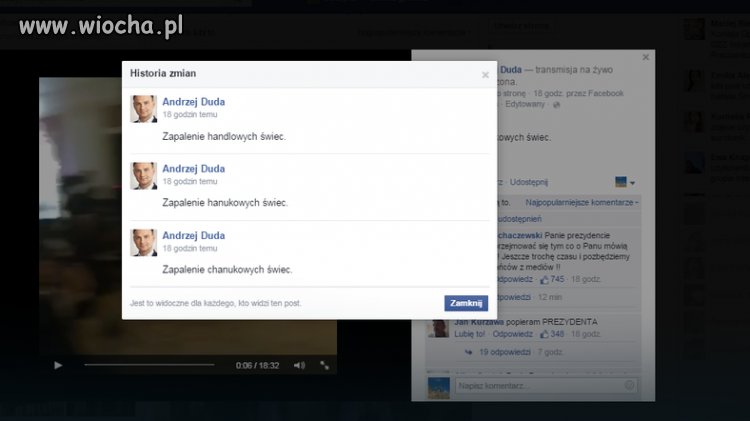The image size is (750, 421).
Task: Open the Edytowany edit-history link
Action: tap(525, 104)
